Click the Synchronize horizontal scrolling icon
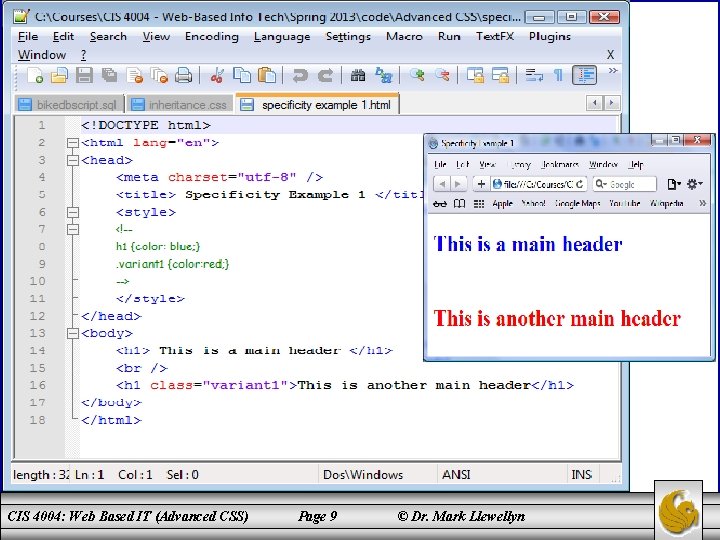 point(500,75)
